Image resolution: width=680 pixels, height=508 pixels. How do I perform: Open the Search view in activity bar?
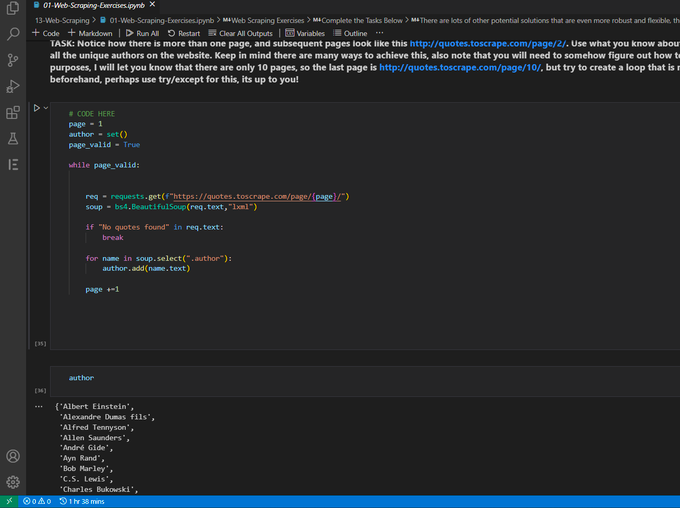[13, 34]
